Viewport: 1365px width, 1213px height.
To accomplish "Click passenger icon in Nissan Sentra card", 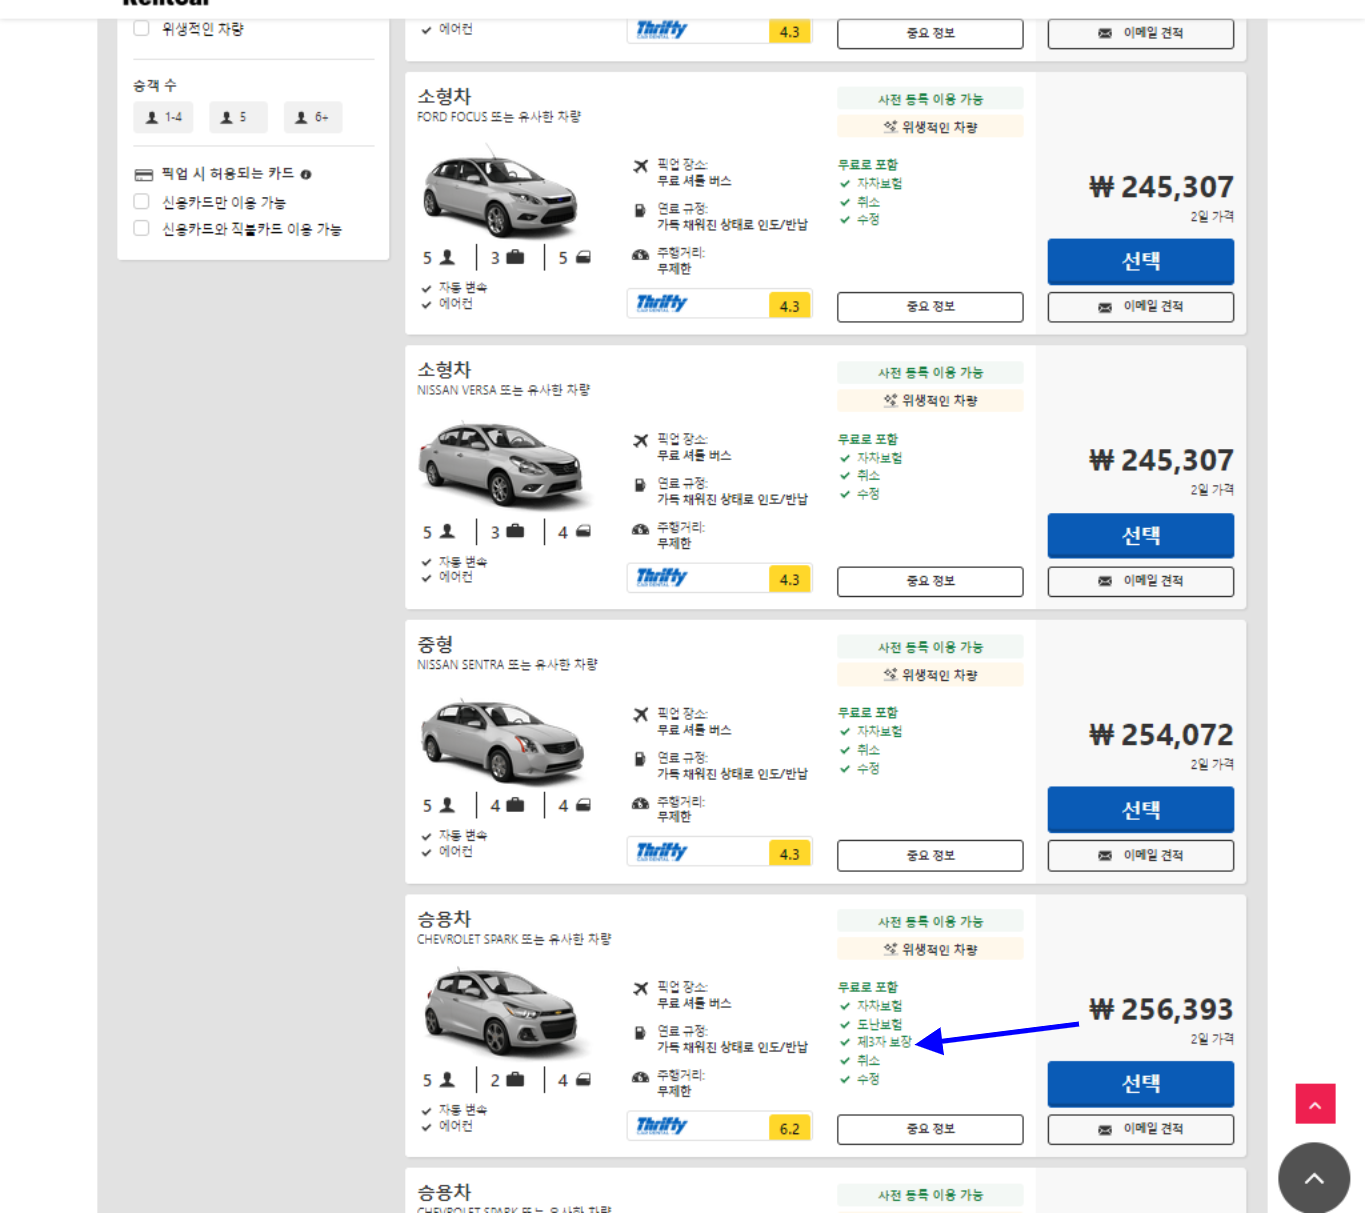I will click(447, 805).
